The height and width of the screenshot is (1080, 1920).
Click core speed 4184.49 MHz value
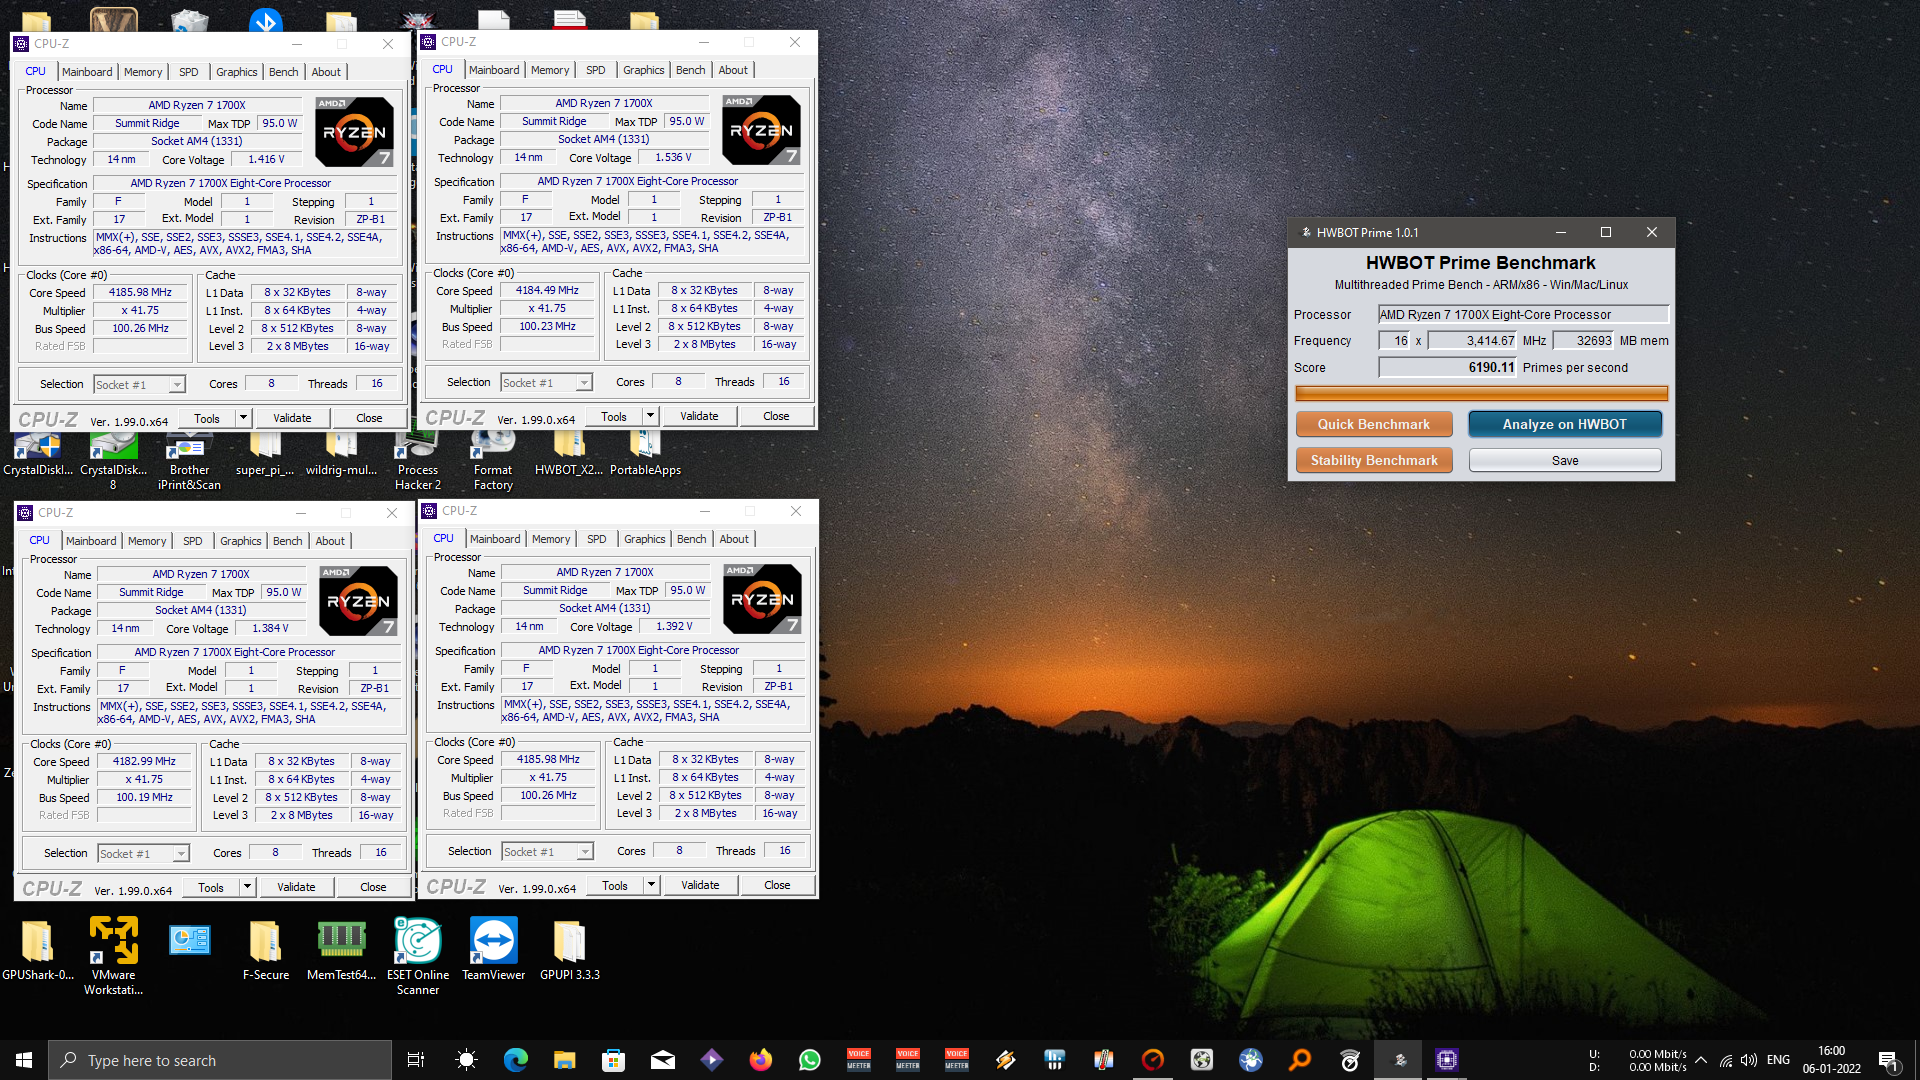point(547,290)
